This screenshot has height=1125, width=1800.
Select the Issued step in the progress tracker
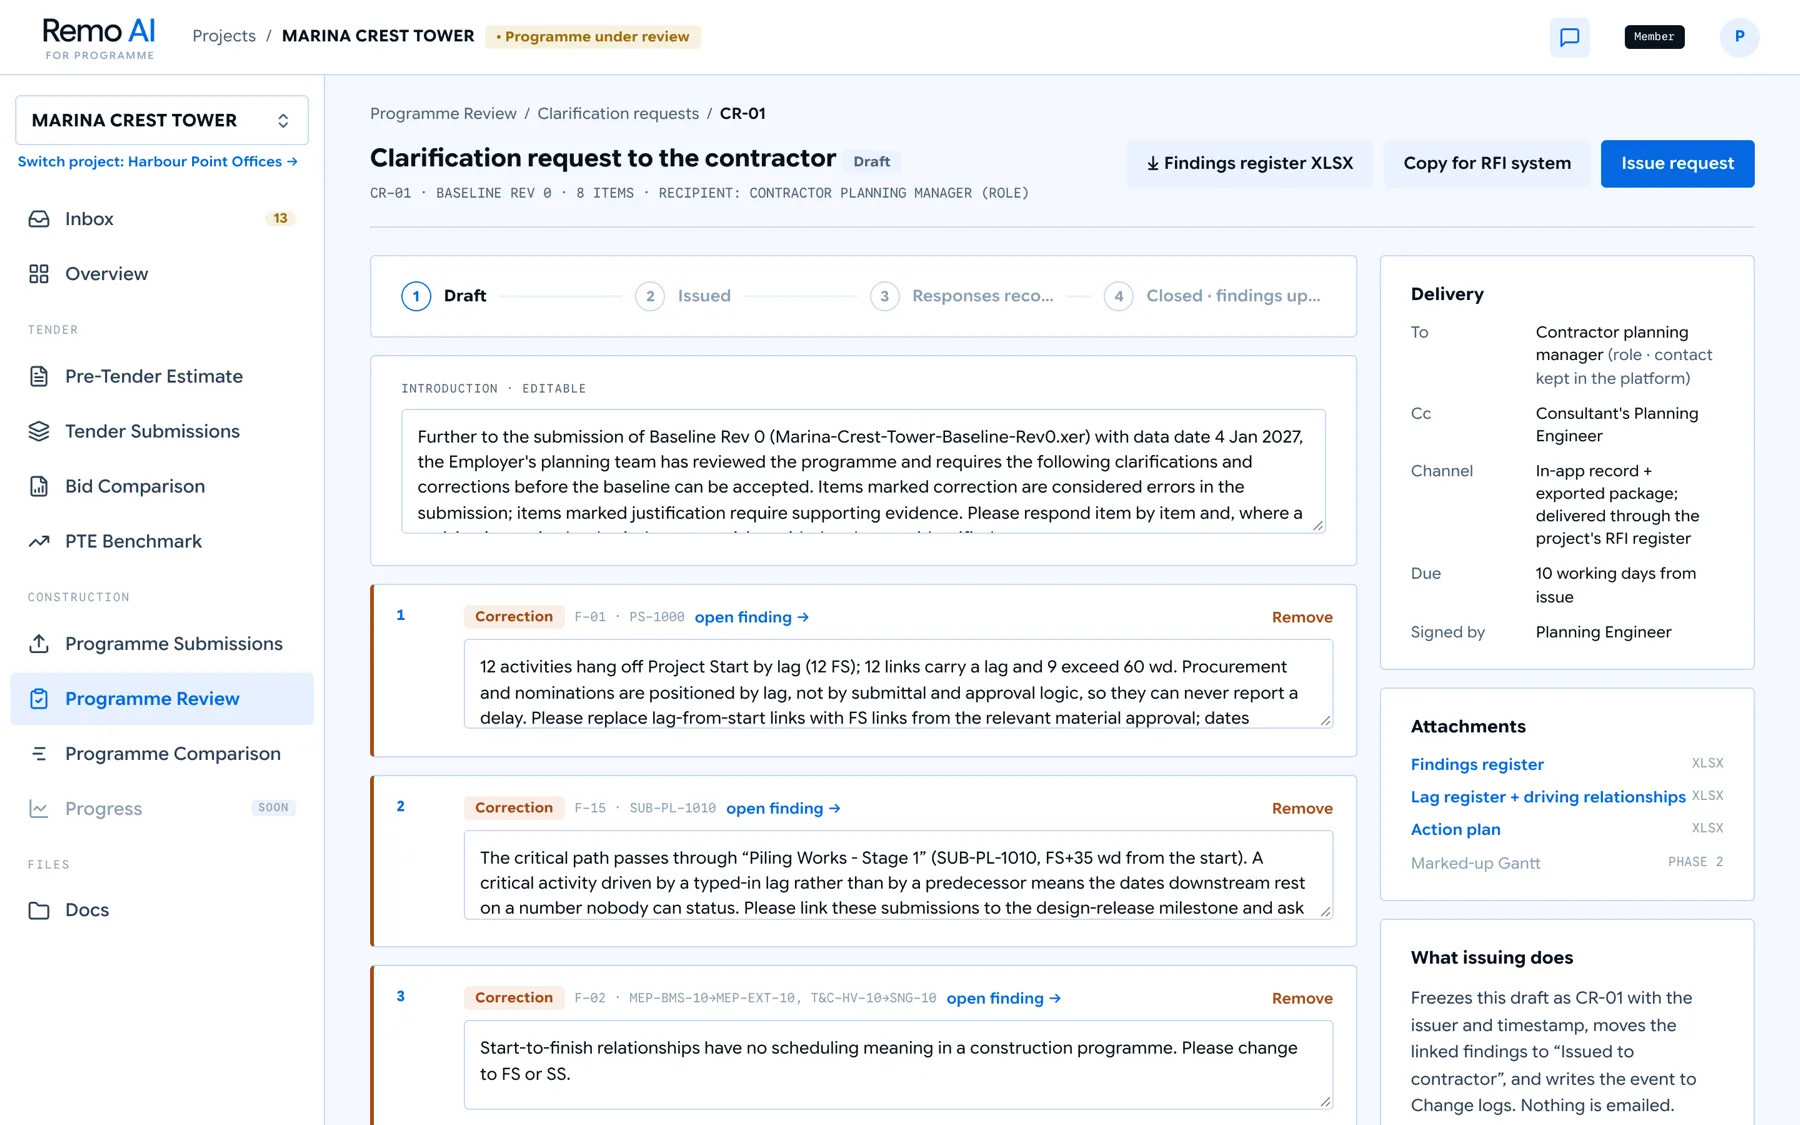[x=683, y=296]
